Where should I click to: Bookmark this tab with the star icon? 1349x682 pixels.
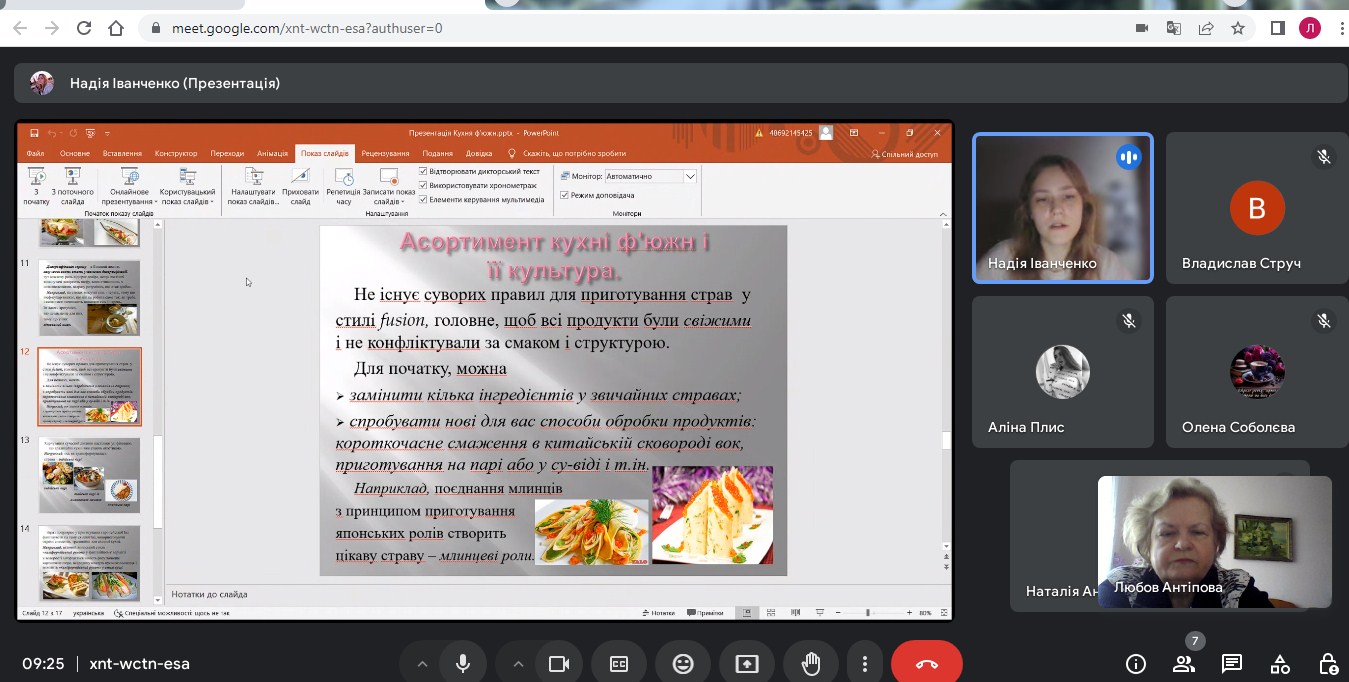(1238, 28)
